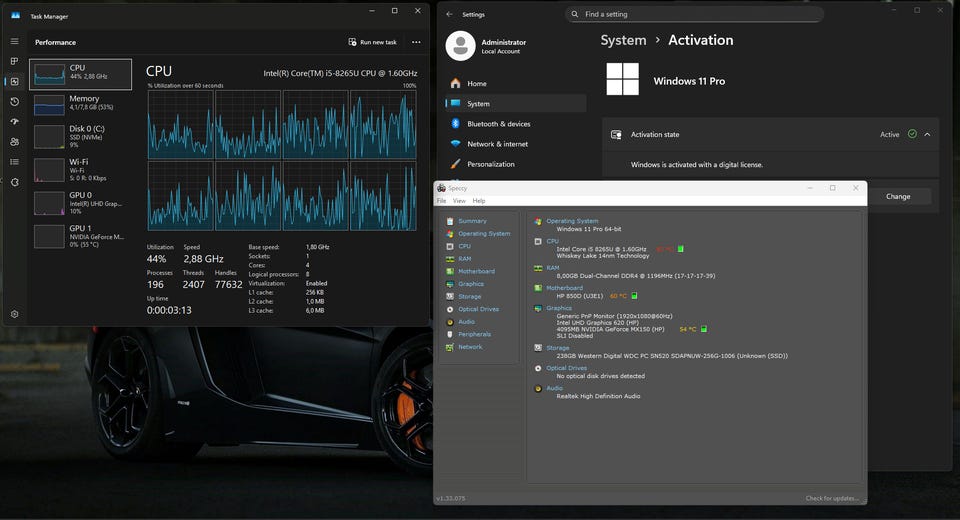Screen dimensions: 960x520
Task: Click Check for updates in Speccy
Action: [831, 498]
